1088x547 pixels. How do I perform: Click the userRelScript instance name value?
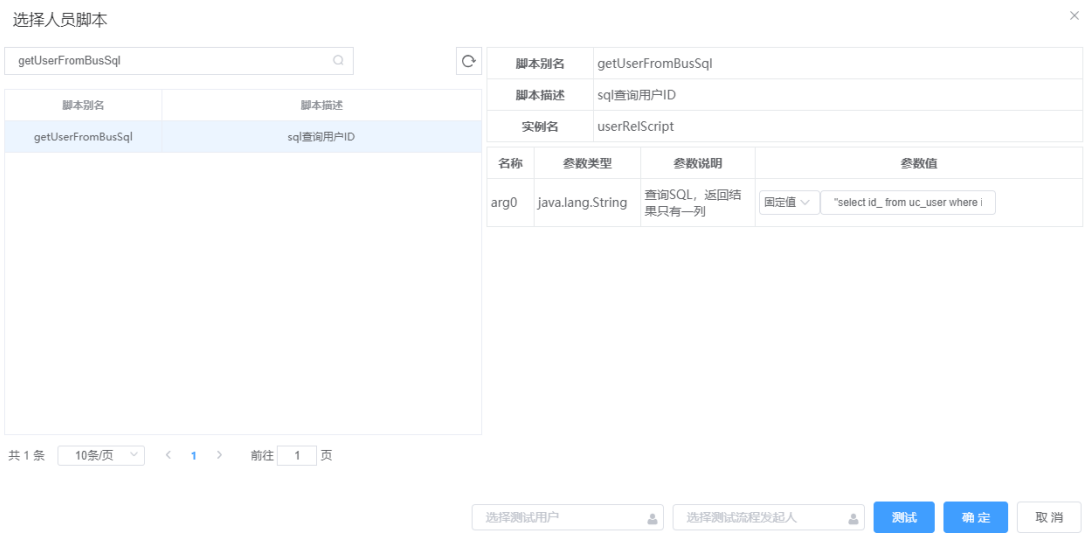point(635,126)
